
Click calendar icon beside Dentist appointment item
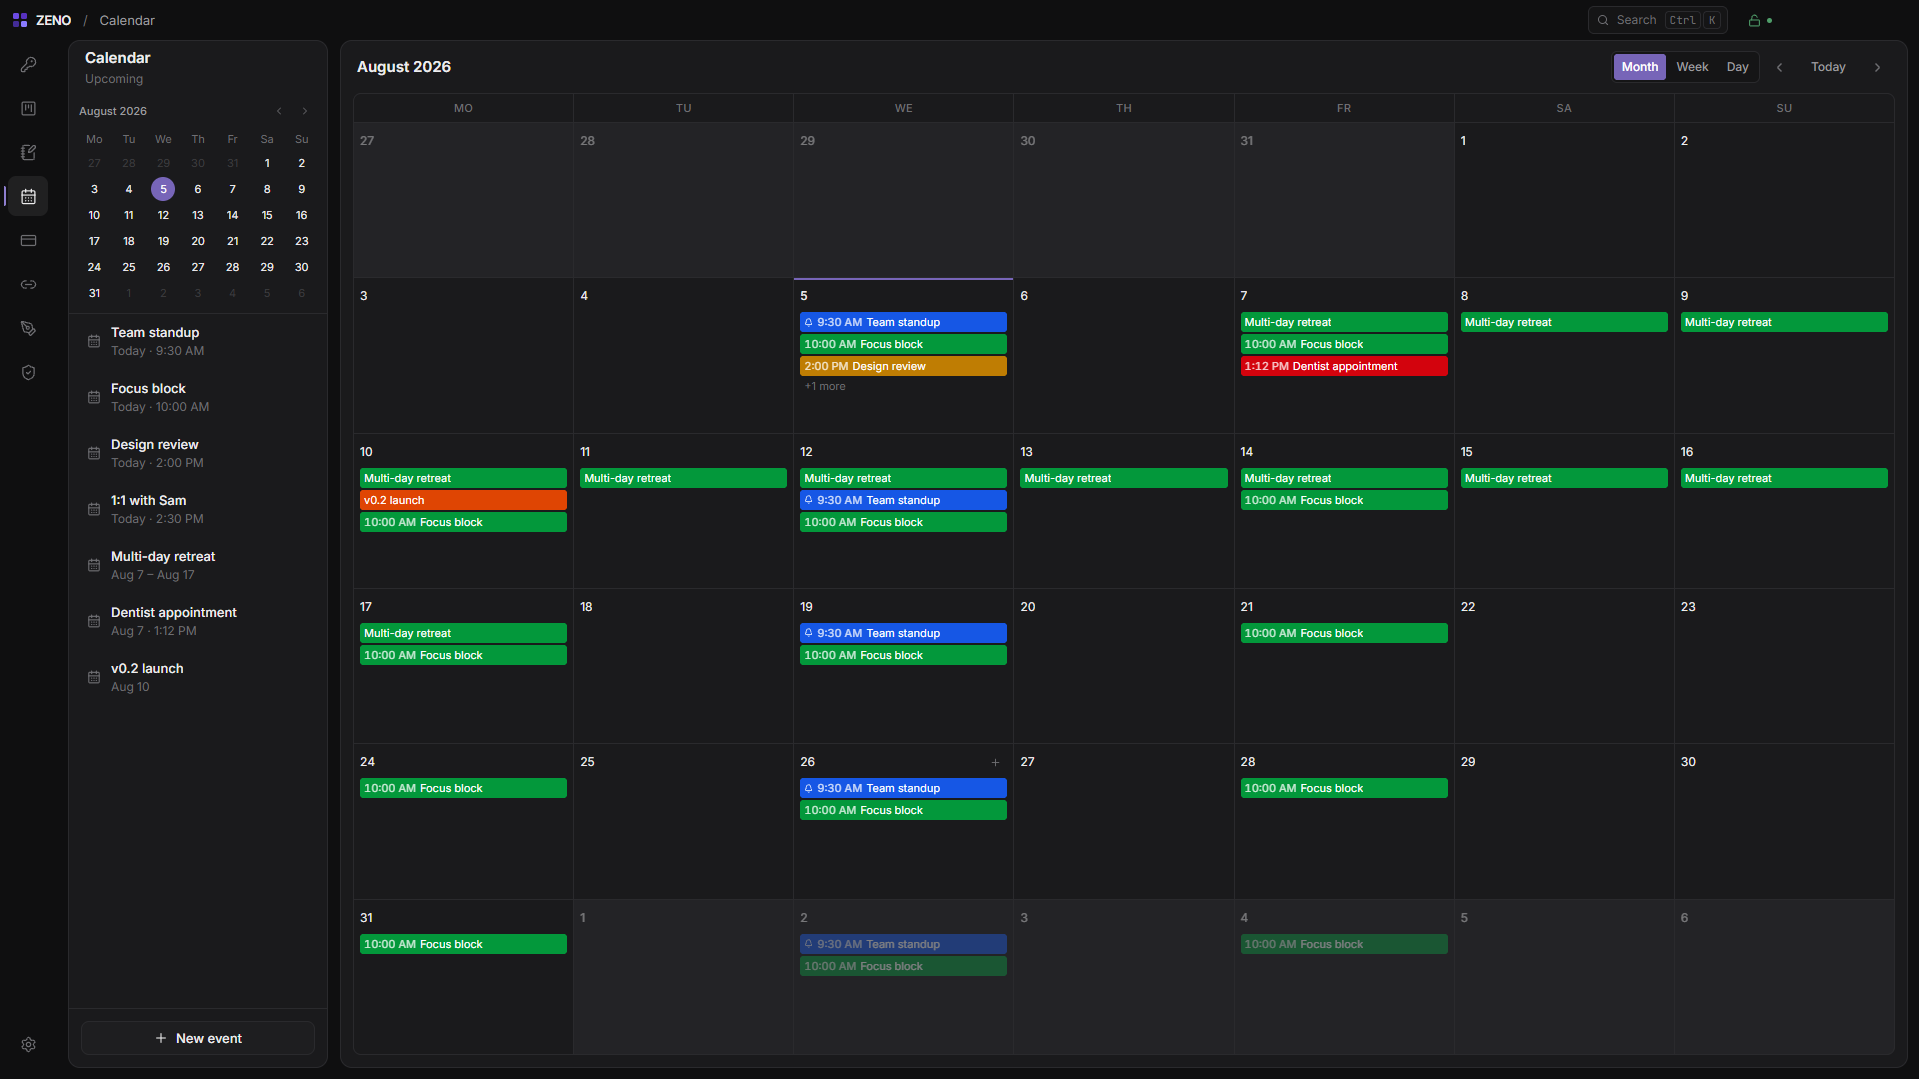point(94,621)
